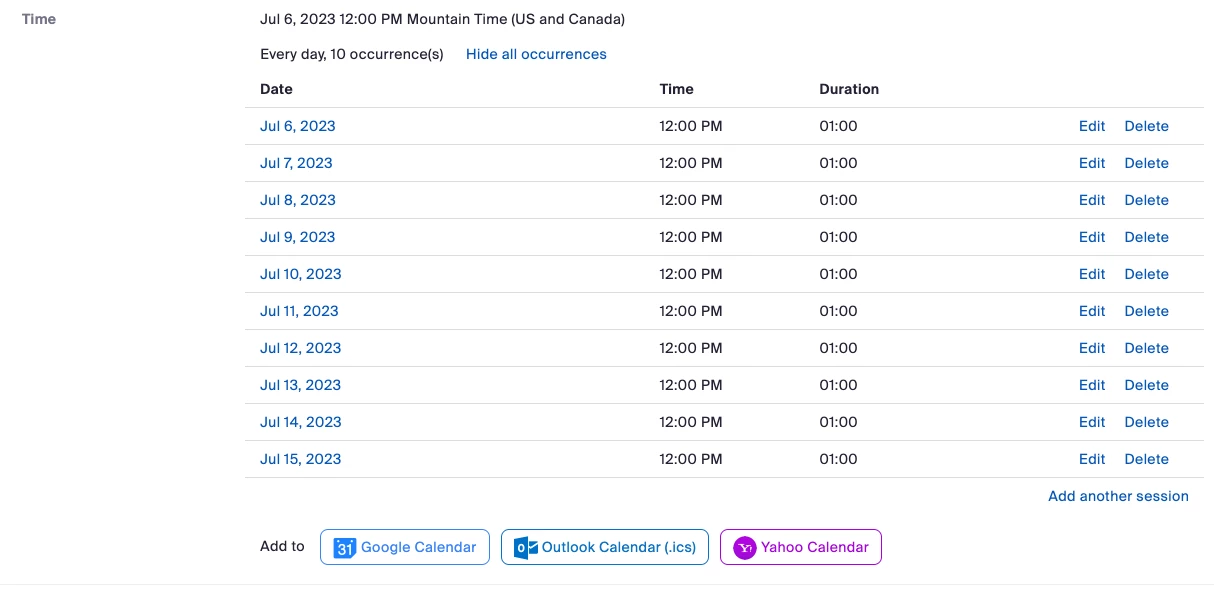Delete the Jul 11, 2023 occurrence
The width and height of the screenshot is (1214, 590).
click(1146, 311)
